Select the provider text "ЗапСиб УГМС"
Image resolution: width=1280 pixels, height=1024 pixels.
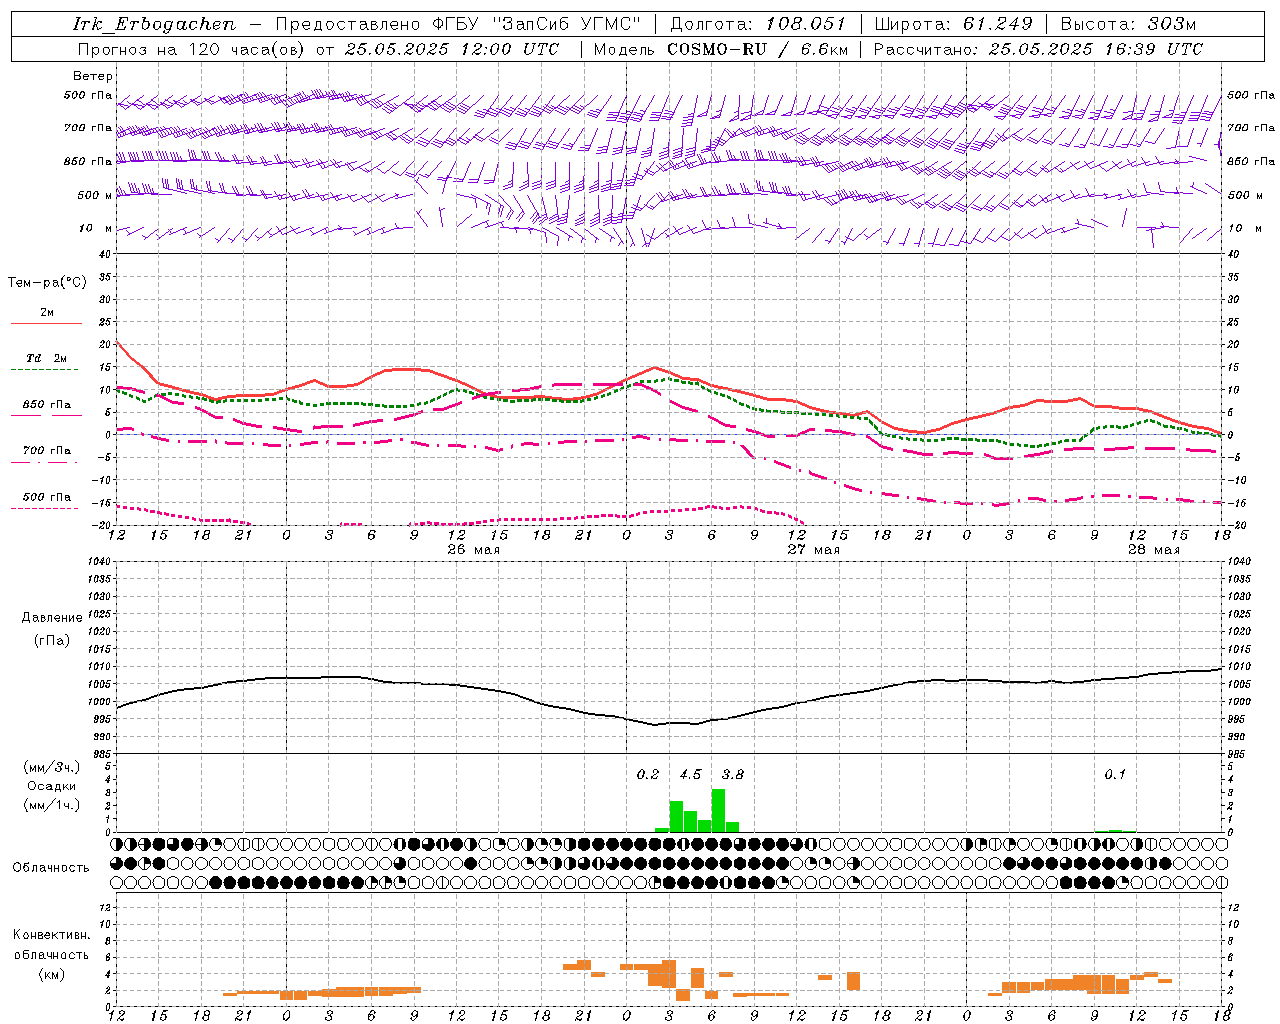pyautogui.click(x=565, y=24)
